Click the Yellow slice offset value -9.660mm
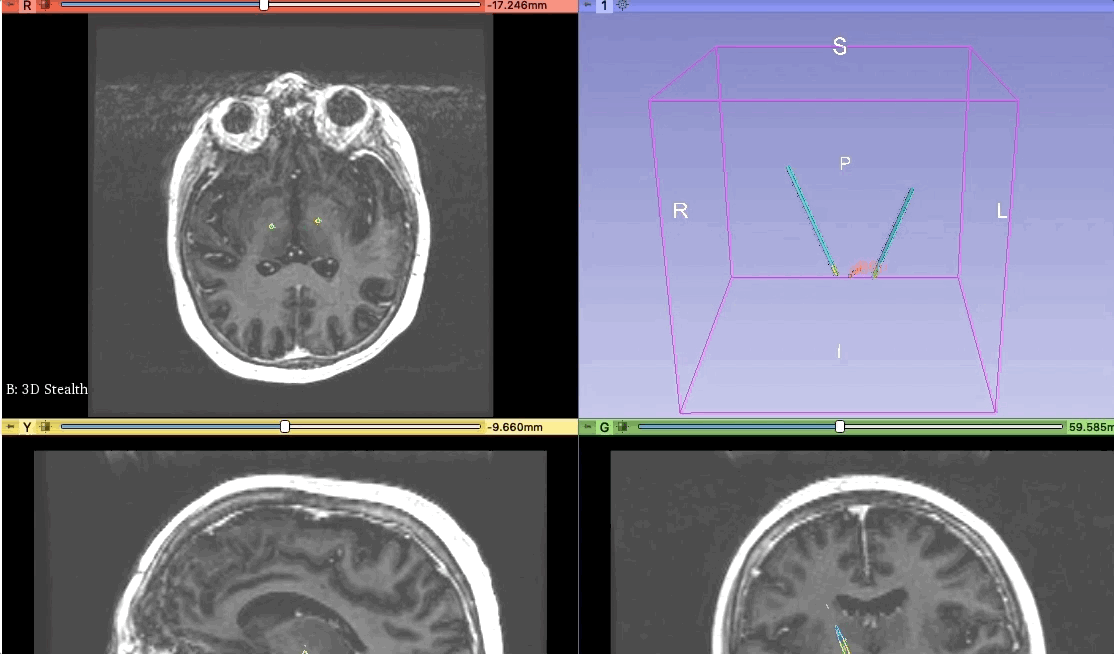 pyautogui.click(x=514, y=427)
